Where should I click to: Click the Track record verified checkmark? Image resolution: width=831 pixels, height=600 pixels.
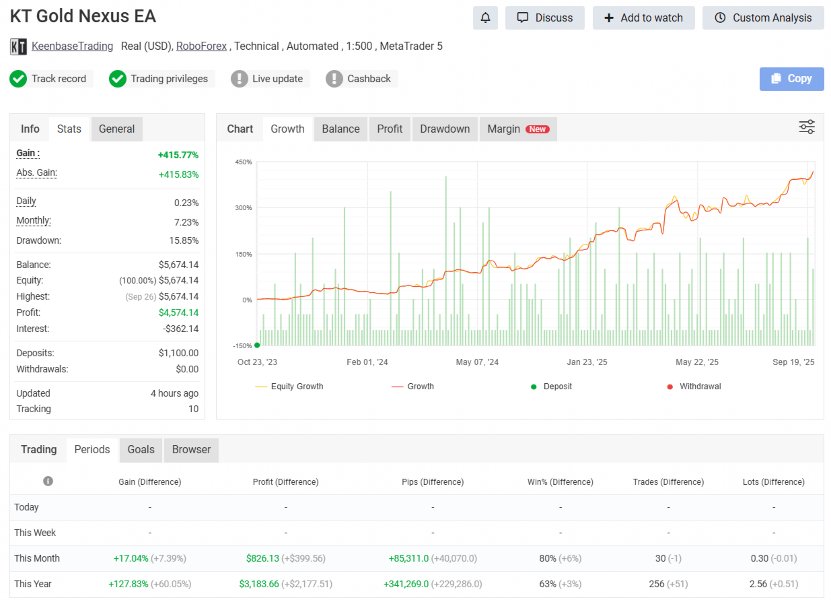17,78
